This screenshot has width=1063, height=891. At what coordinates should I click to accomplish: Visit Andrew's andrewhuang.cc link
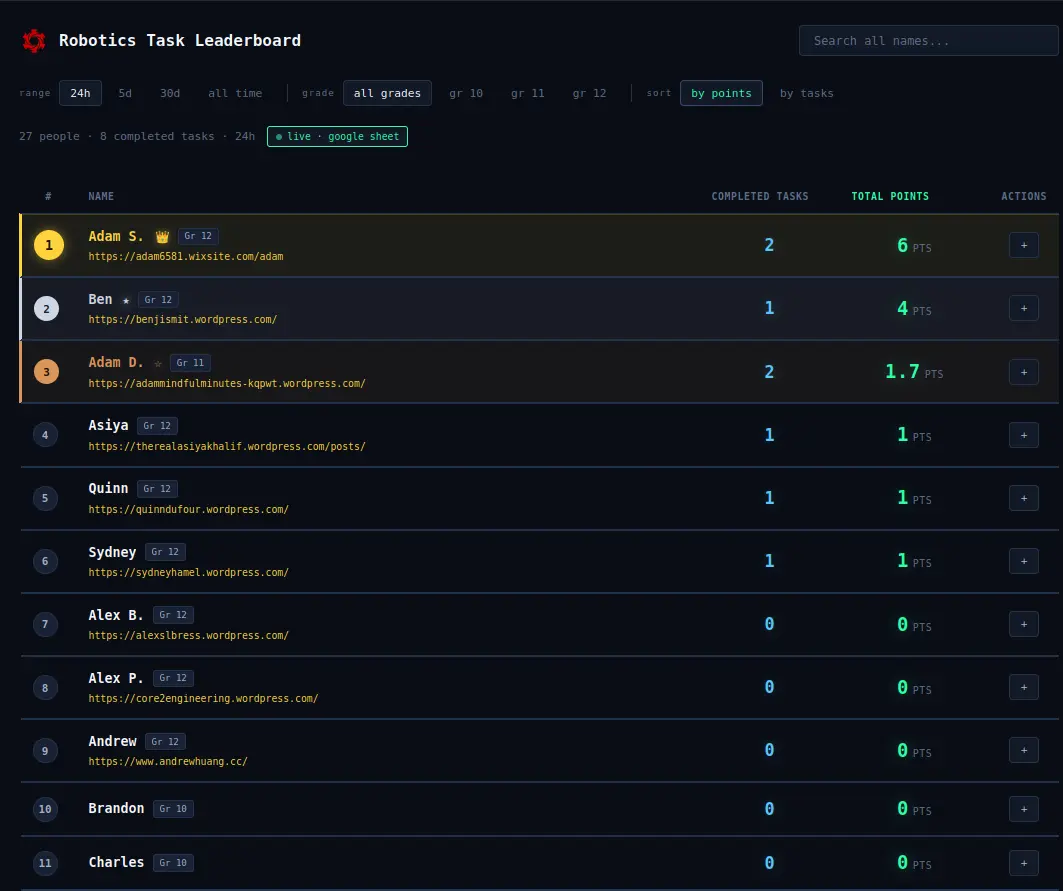point(168,761)
